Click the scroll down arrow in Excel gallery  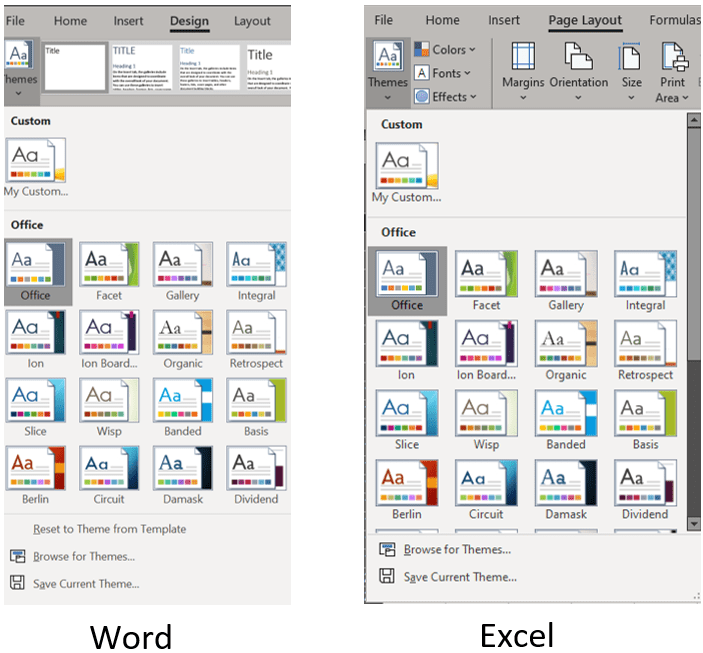coord(694,524)
